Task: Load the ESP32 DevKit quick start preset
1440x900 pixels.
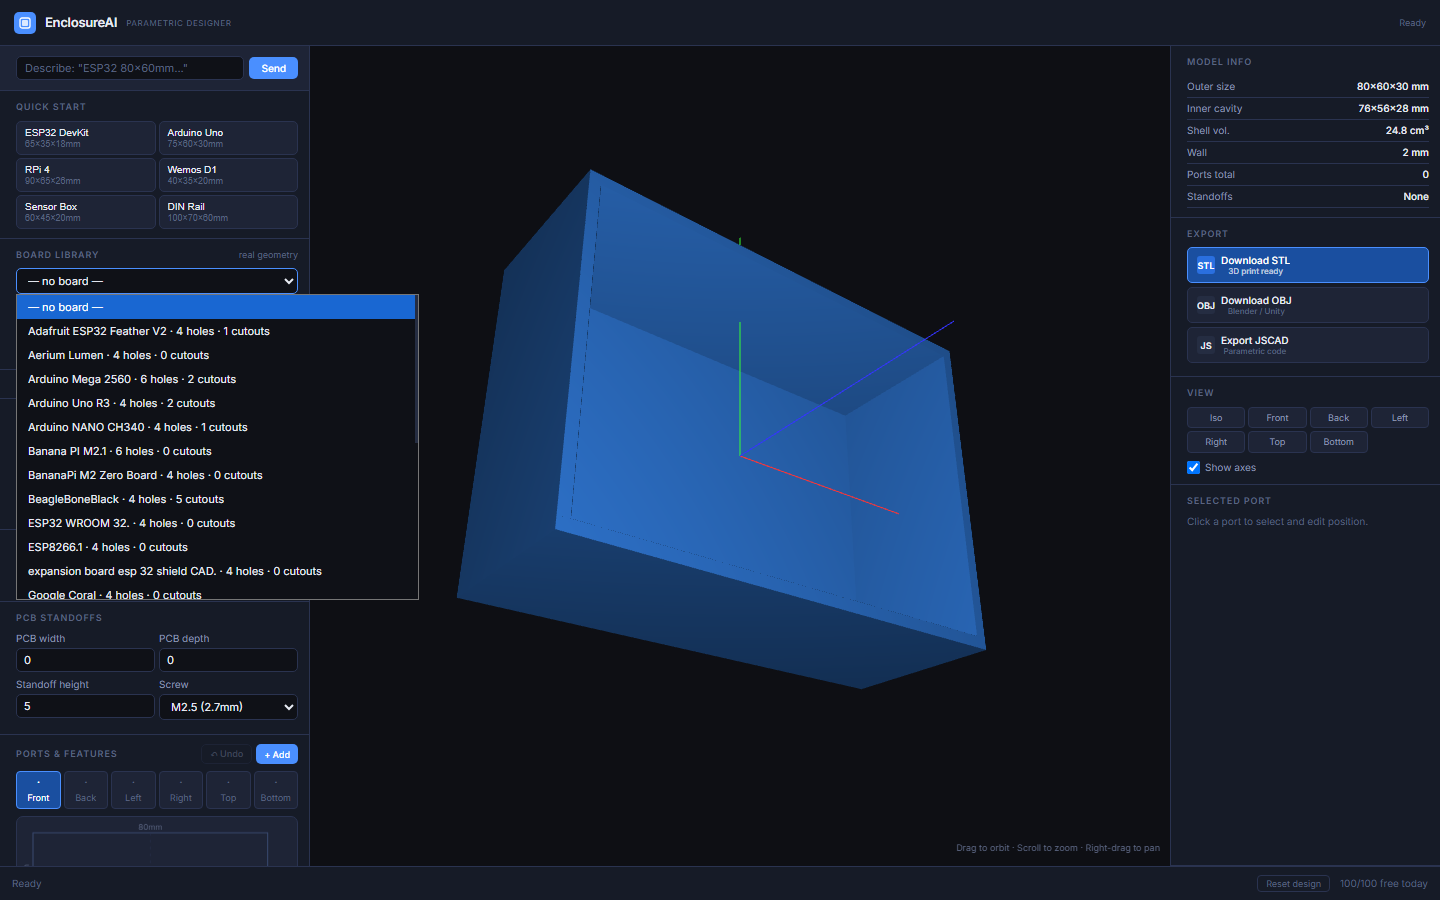Action: tap(86, 138)
